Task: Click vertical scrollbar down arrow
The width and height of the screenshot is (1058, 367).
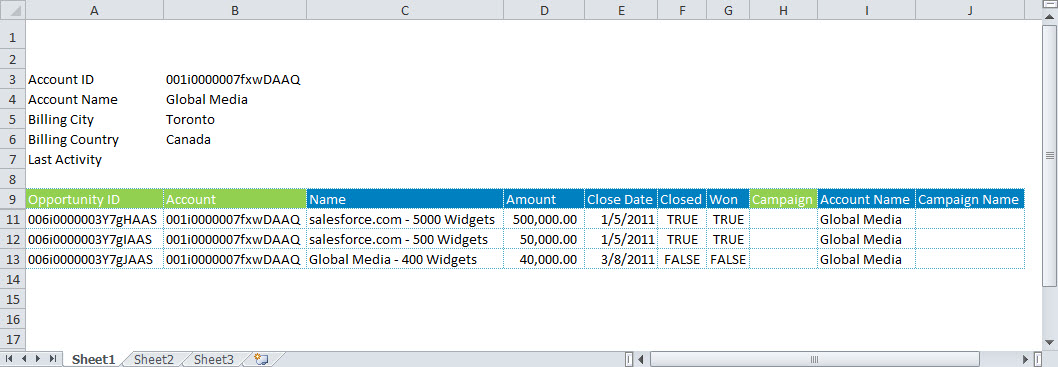Action: (x=1050, y=343)
